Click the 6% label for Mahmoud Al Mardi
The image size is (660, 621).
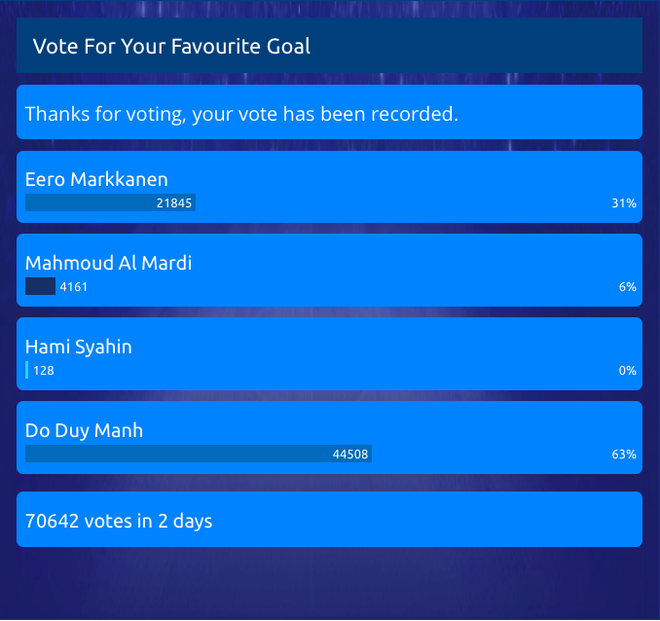[627, 287]
